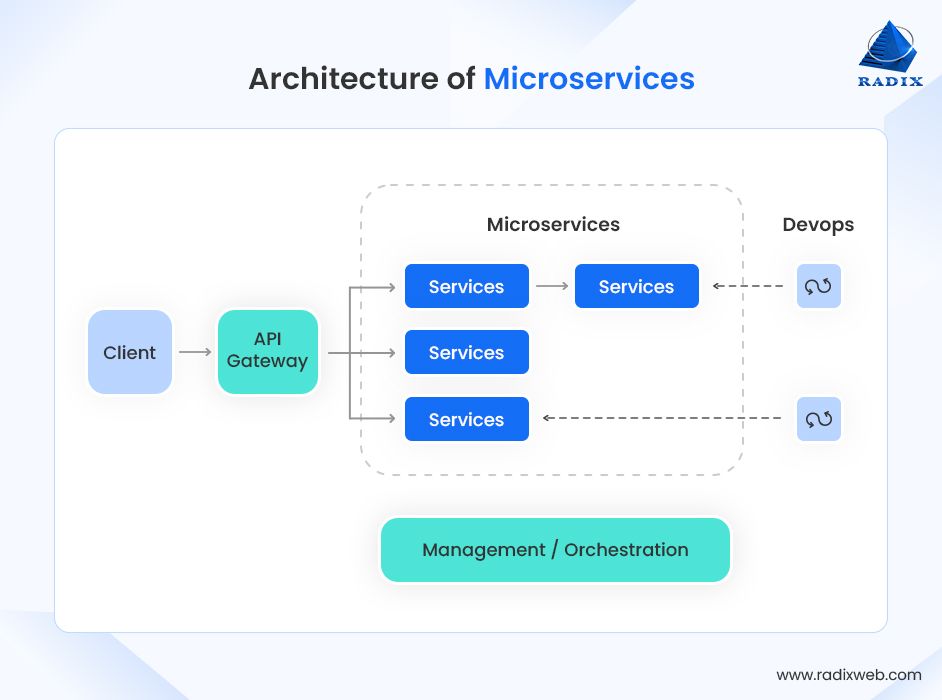942x700 pixels.
Task: Select the rightmost Services block
Action: click(636, 286)
